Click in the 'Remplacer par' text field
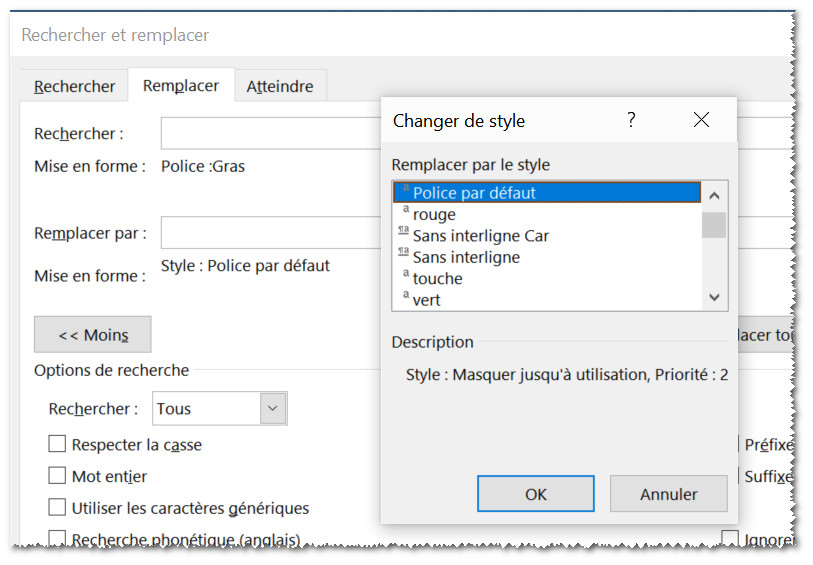 (270, 233)
